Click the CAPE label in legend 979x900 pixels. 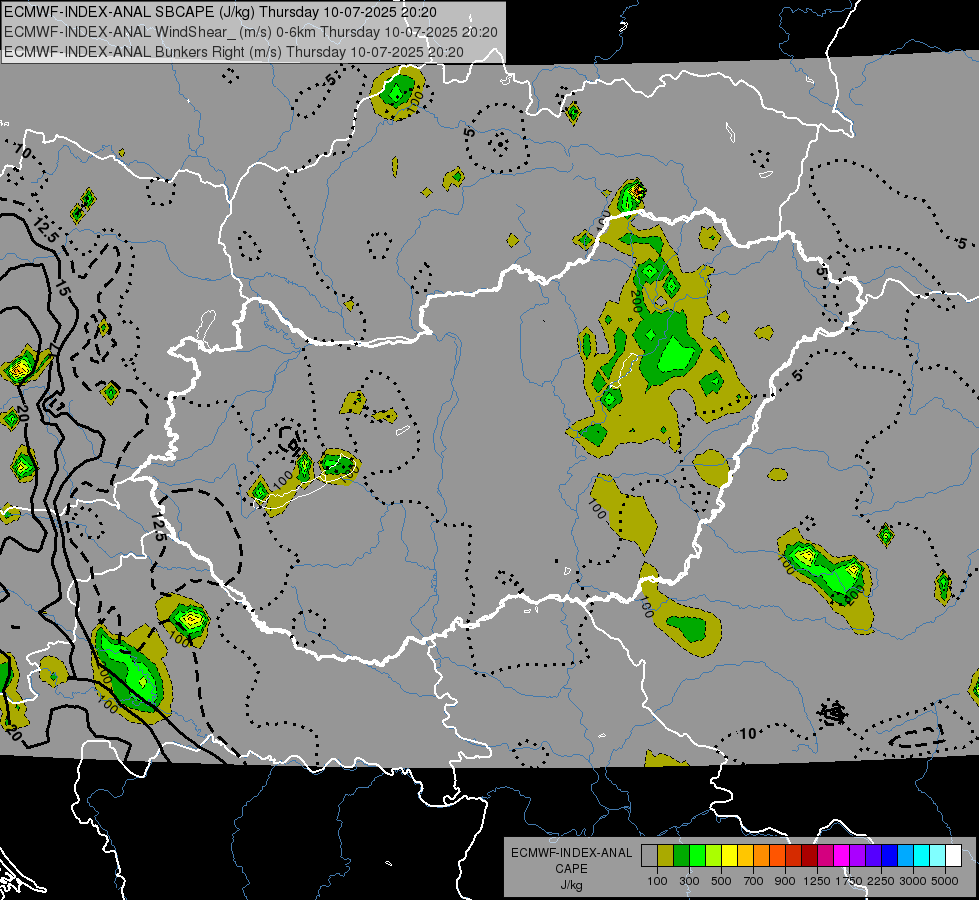pyautogui.click(x=571, y=869)
